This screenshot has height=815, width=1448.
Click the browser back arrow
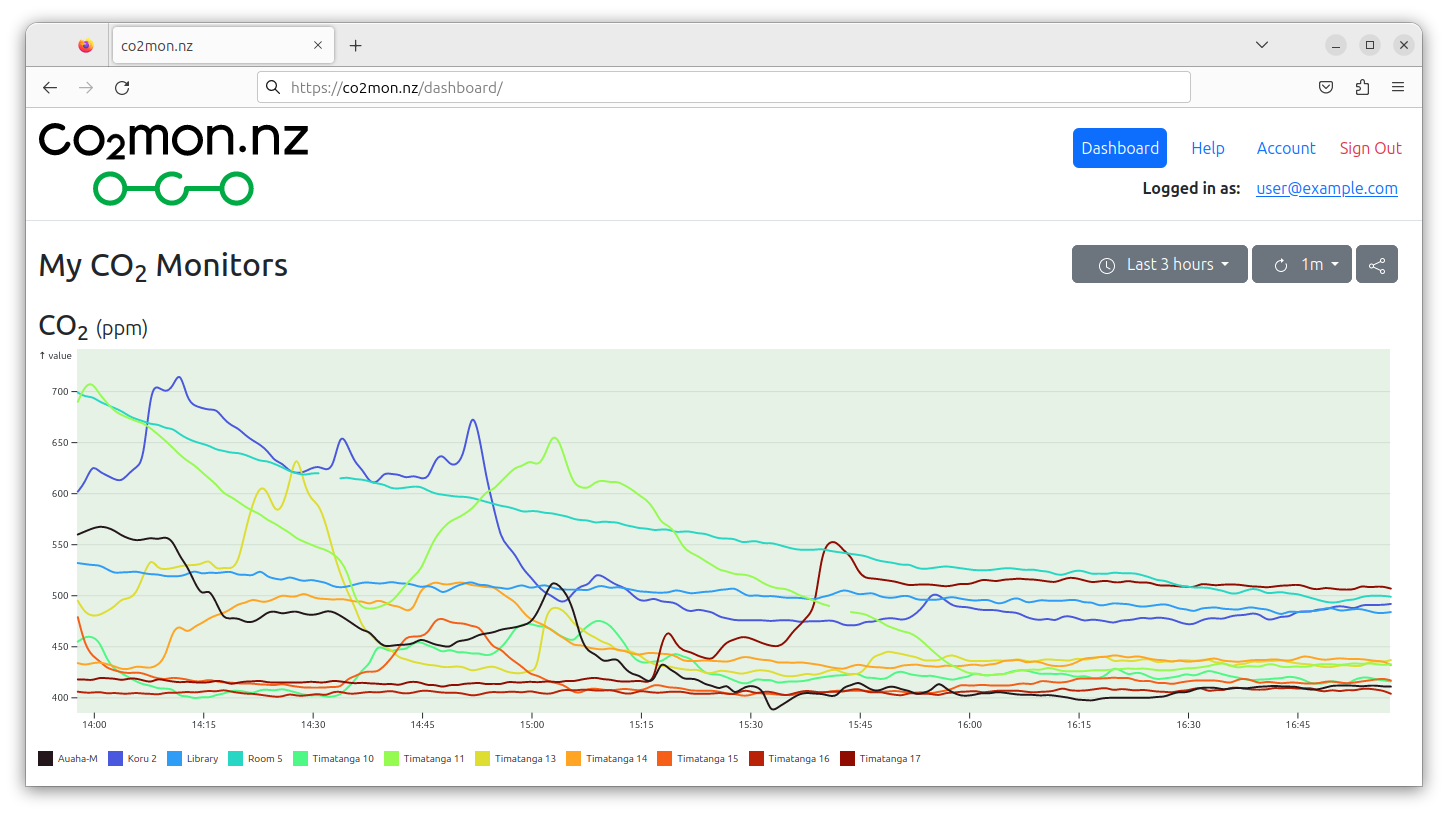(x=50, y=87)
